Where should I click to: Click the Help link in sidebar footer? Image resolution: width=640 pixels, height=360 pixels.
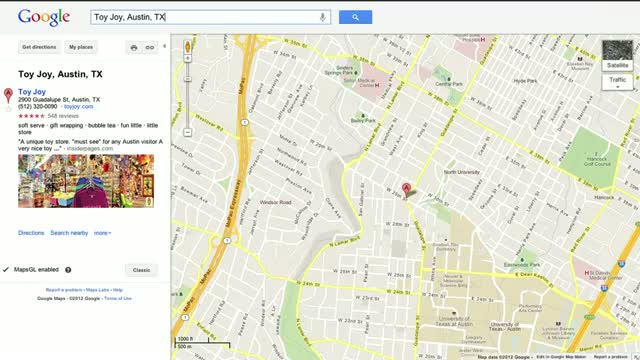pyautogui.click(x=118, y=290)
